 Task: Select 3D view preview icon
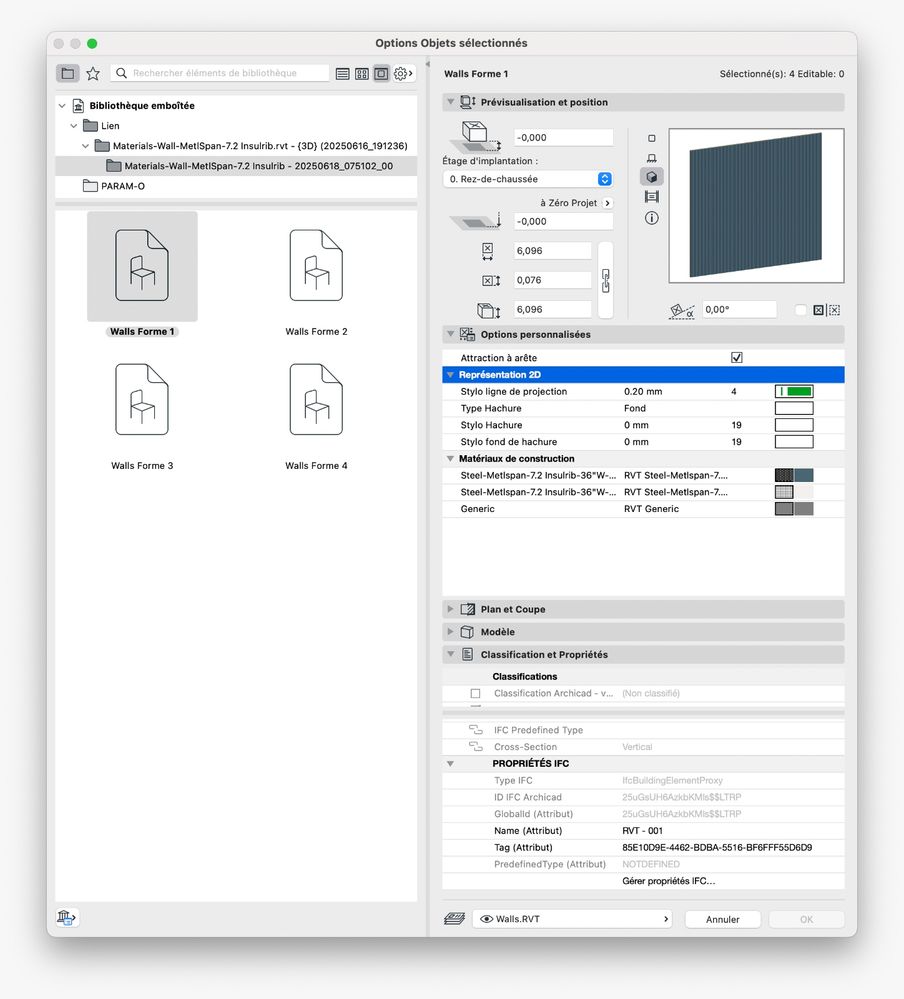point(651,176)
